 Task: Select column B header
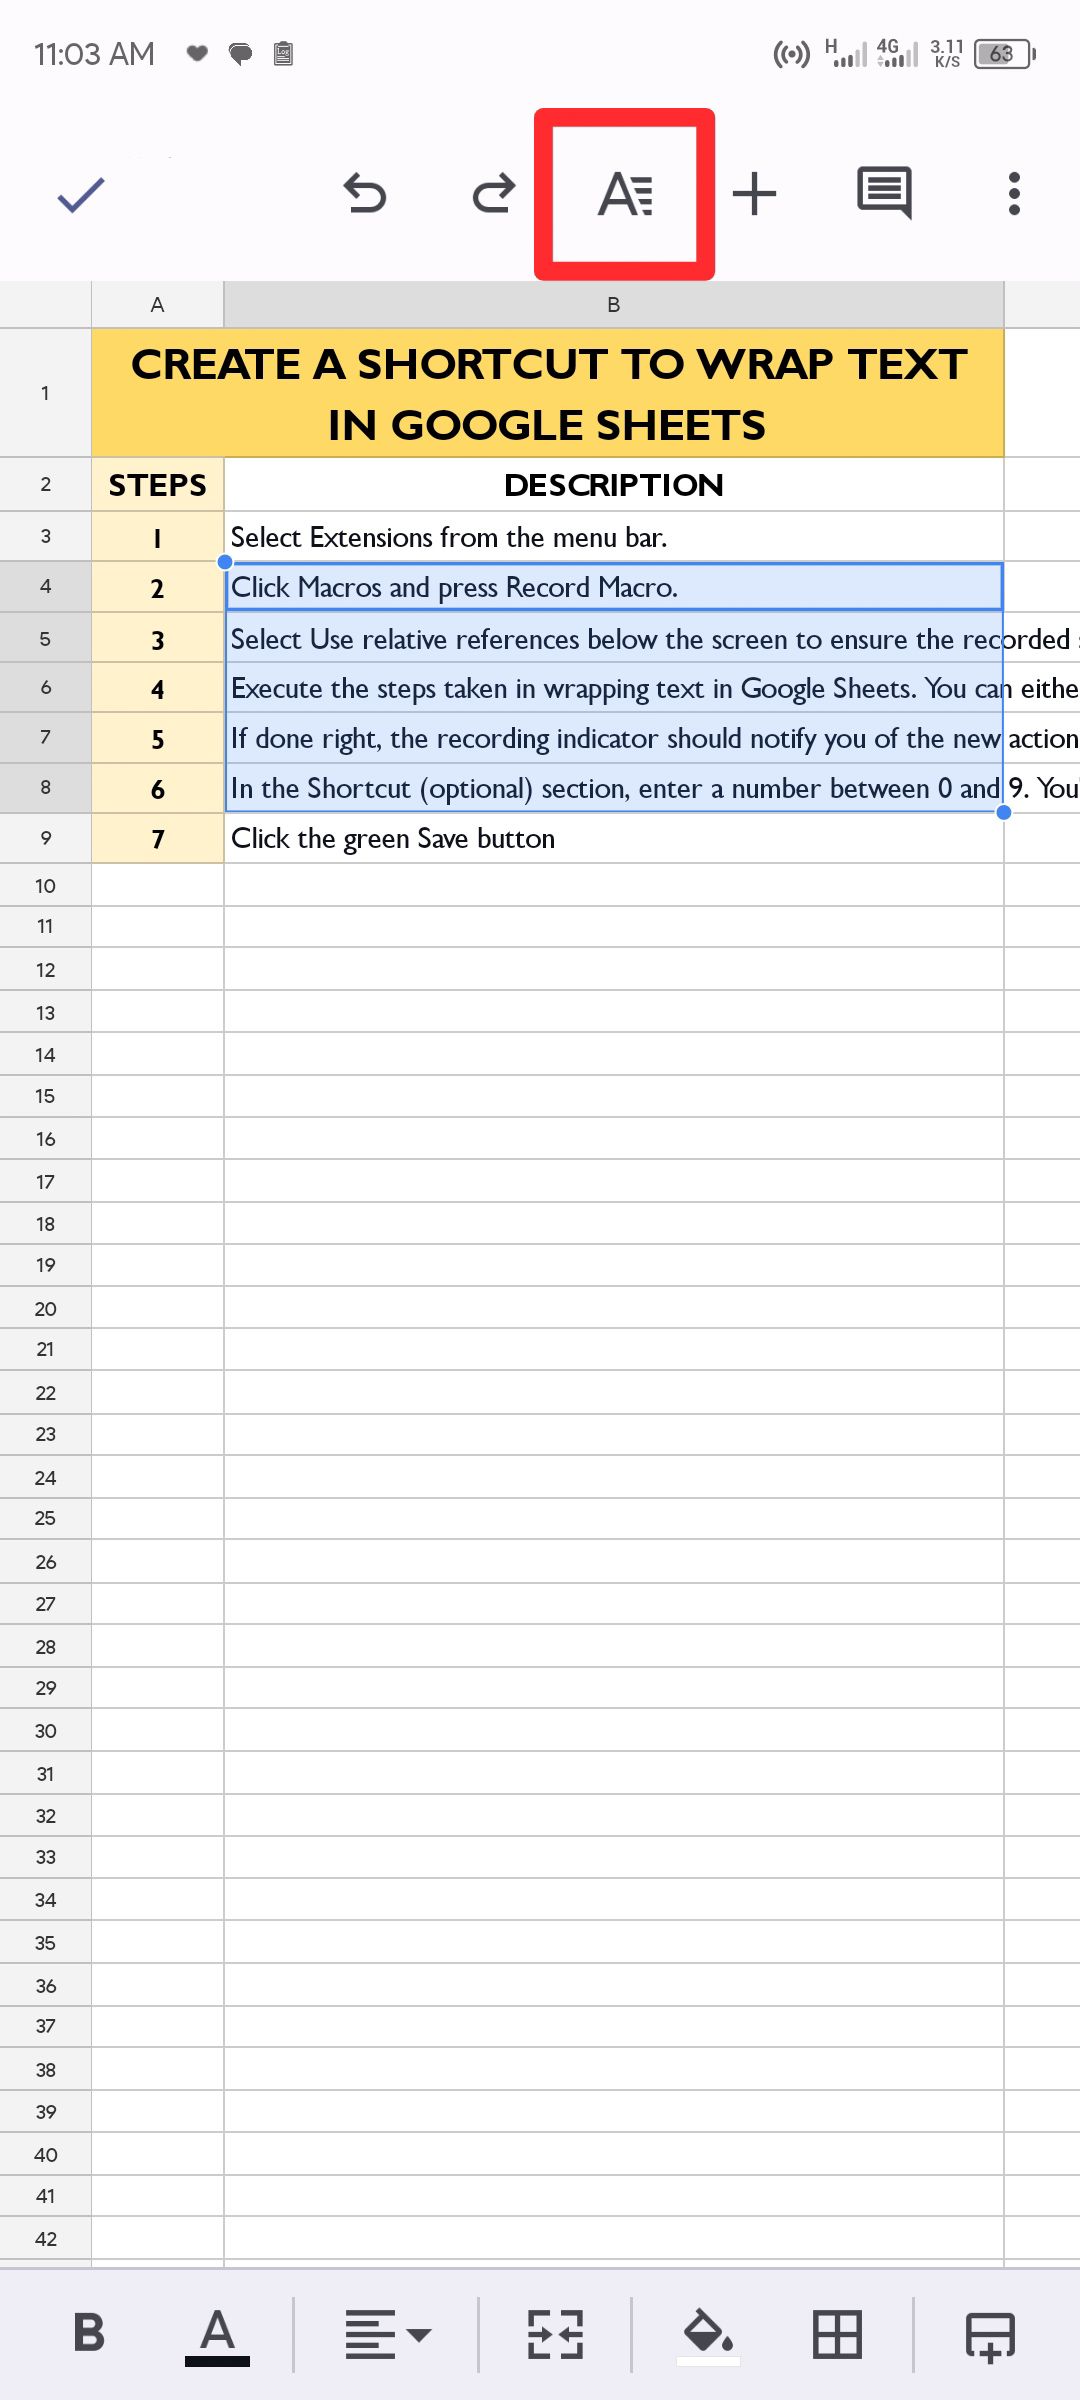click(612, 303)
